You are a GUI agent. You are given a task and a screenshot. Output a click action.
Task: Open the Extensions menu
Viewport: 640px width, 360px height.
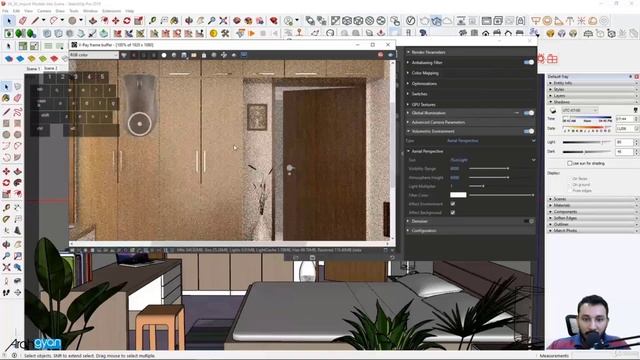click(111, 11)
